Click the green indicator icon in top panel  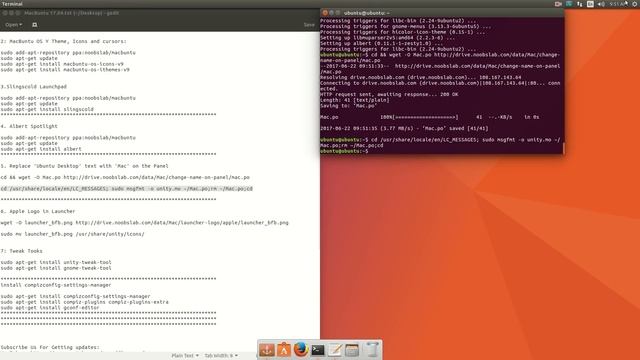pos(569,4)
